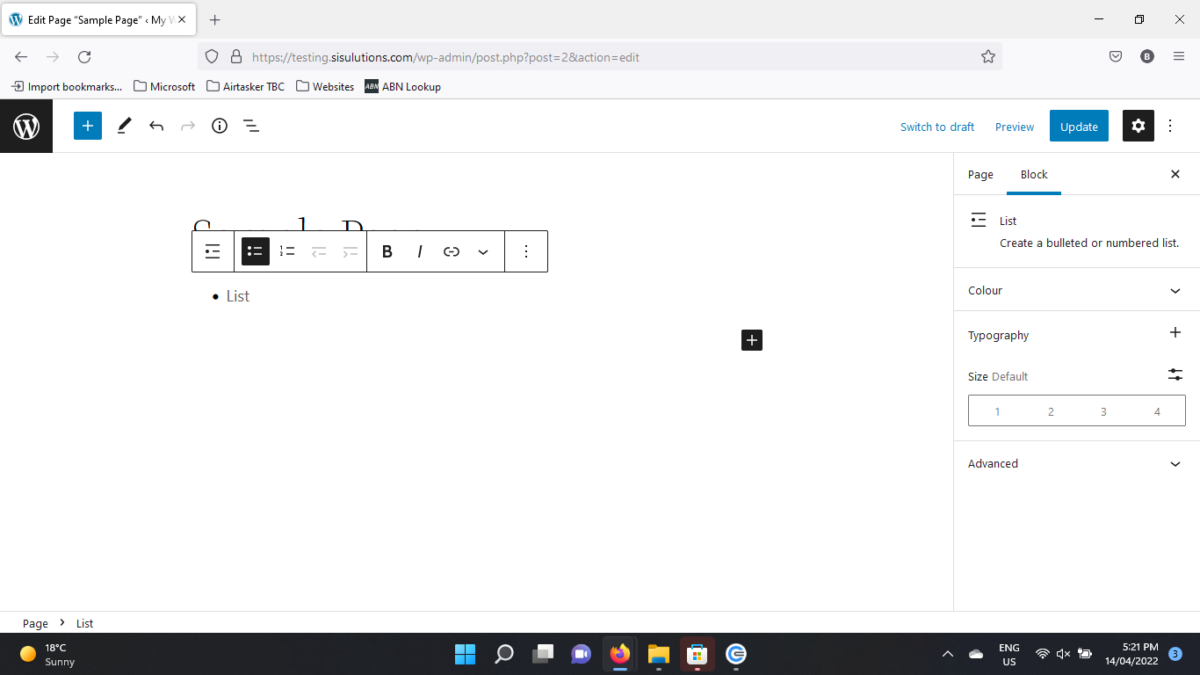The width and height of the screenshot is (1200, 675).
Task: Toggle italic formatting on the list
Action: (x=419, y=251)
